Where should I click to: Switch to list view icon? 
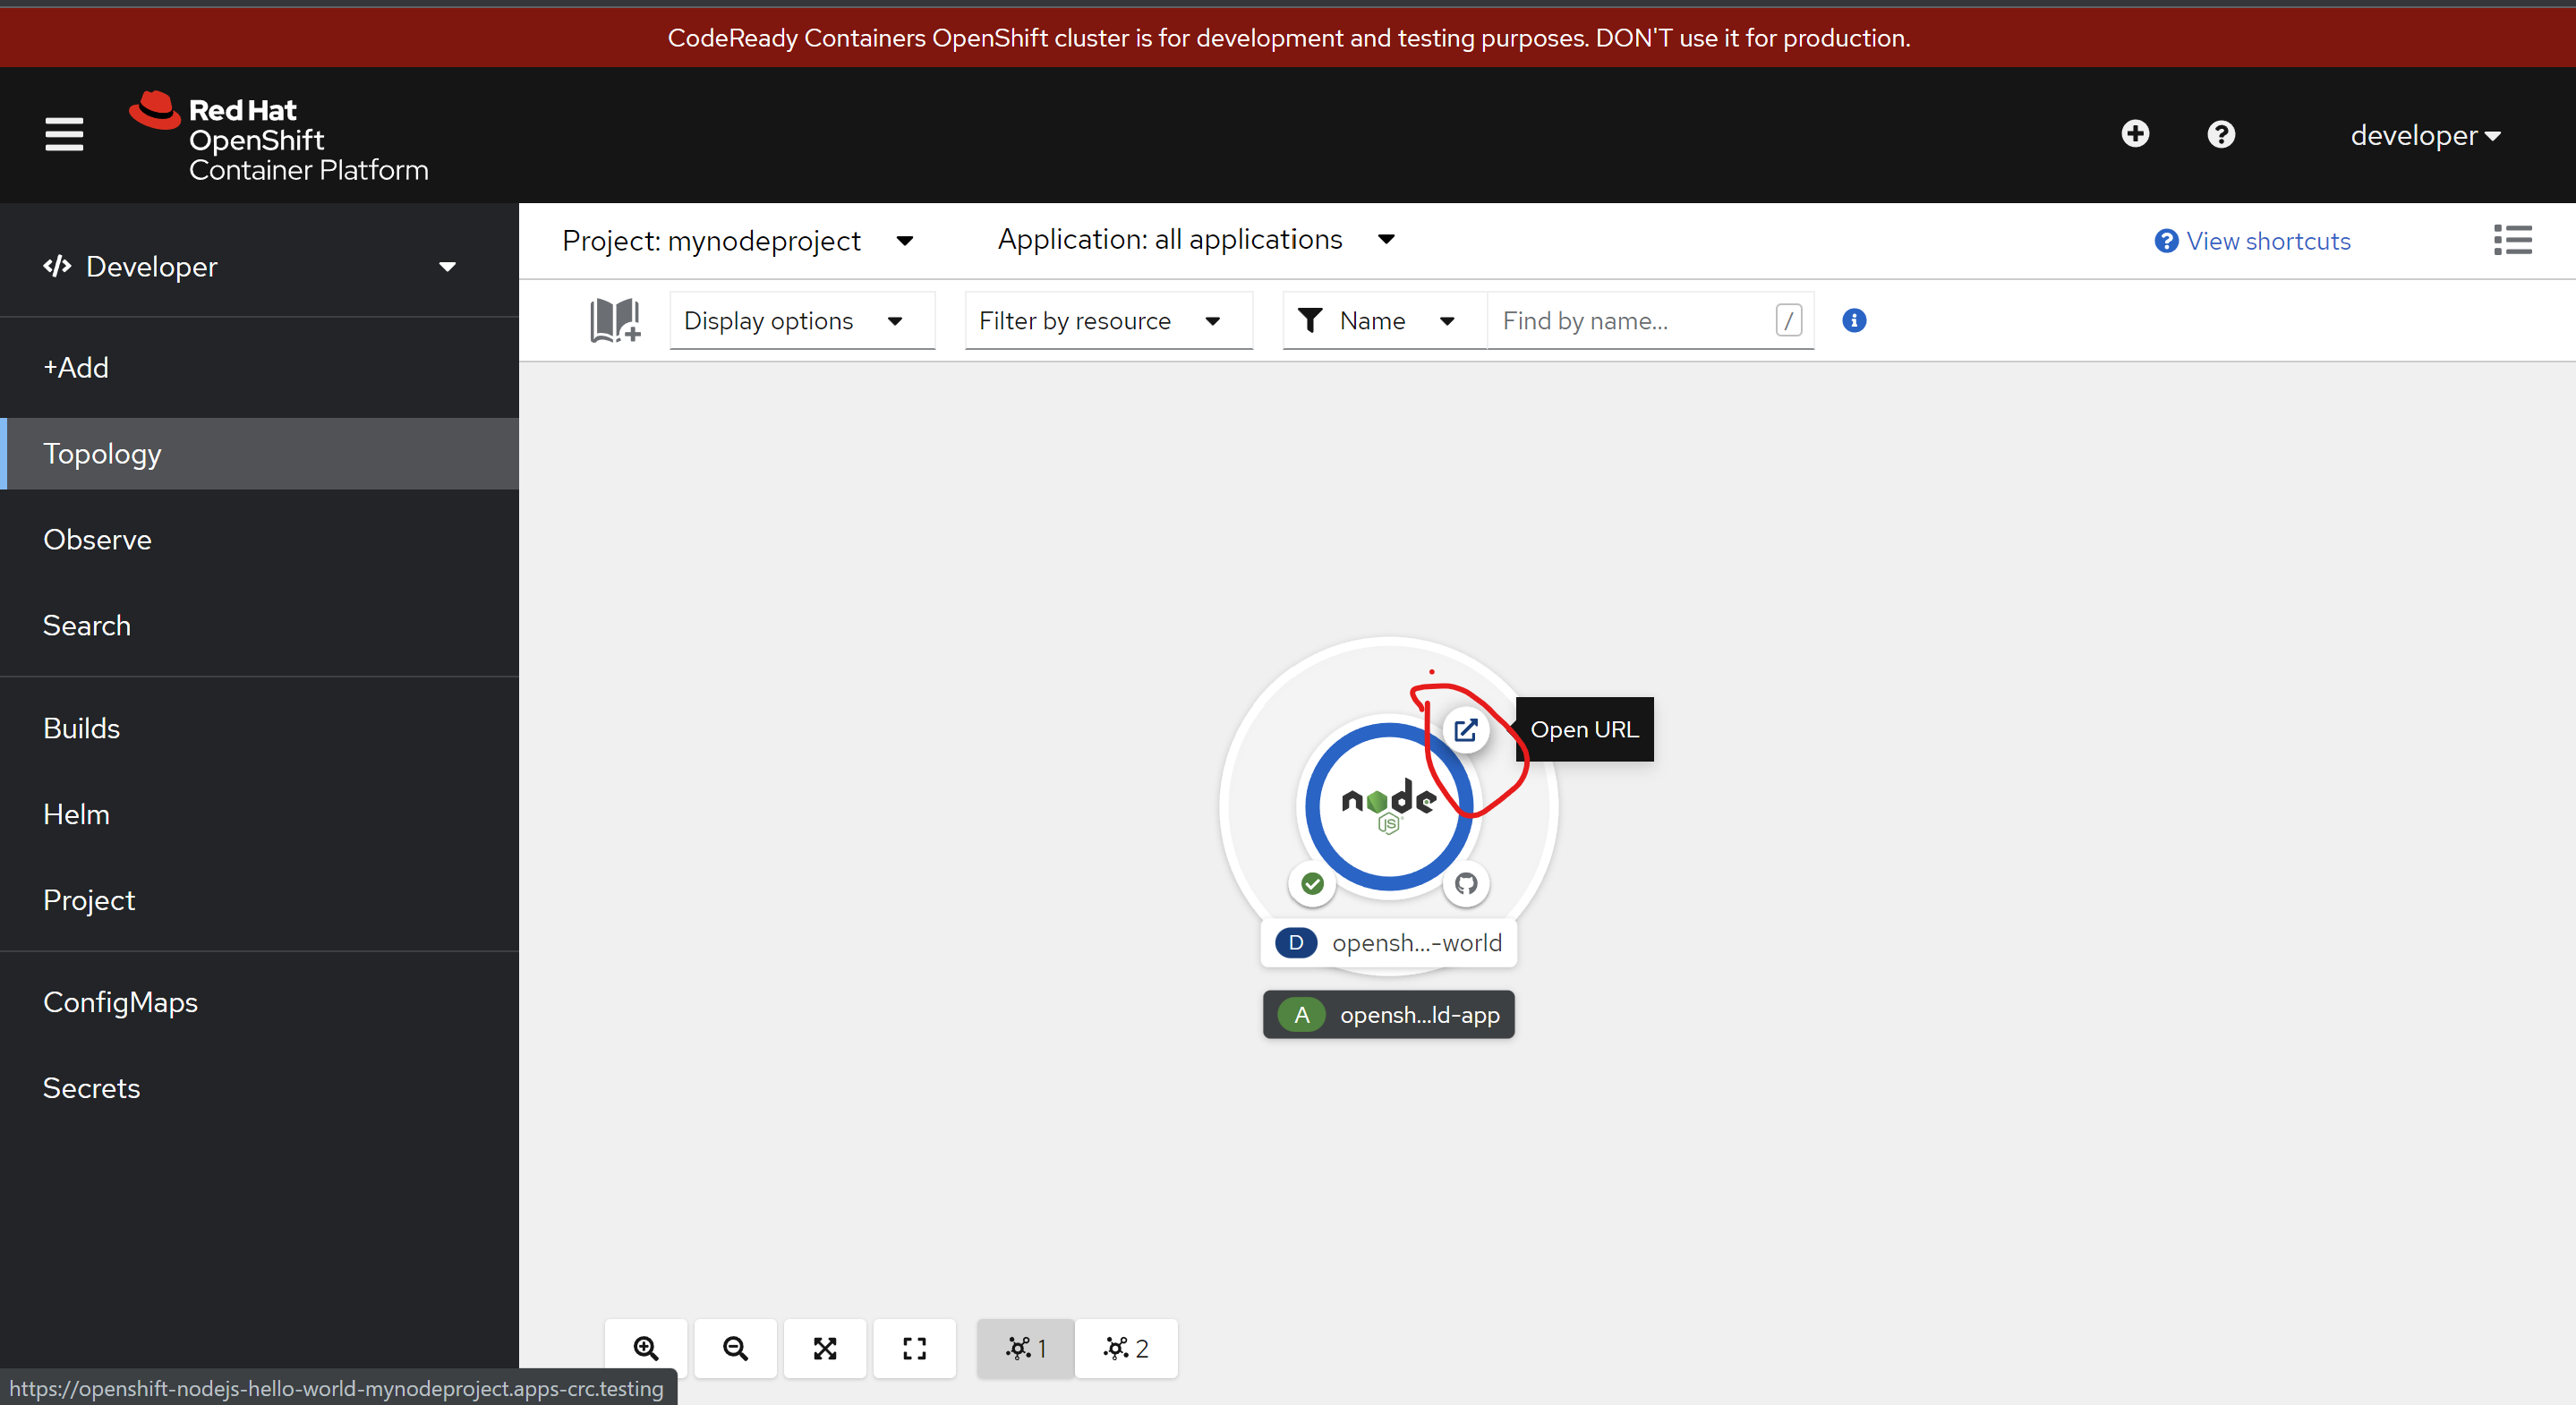coord(2512,240)
